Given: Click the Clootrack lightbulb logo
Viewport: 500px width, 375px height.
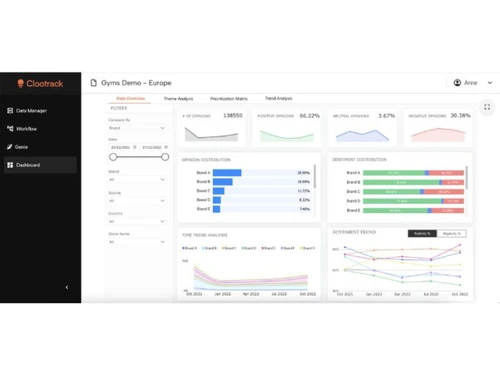Looking at the screenshot, I should pos(21,83).
